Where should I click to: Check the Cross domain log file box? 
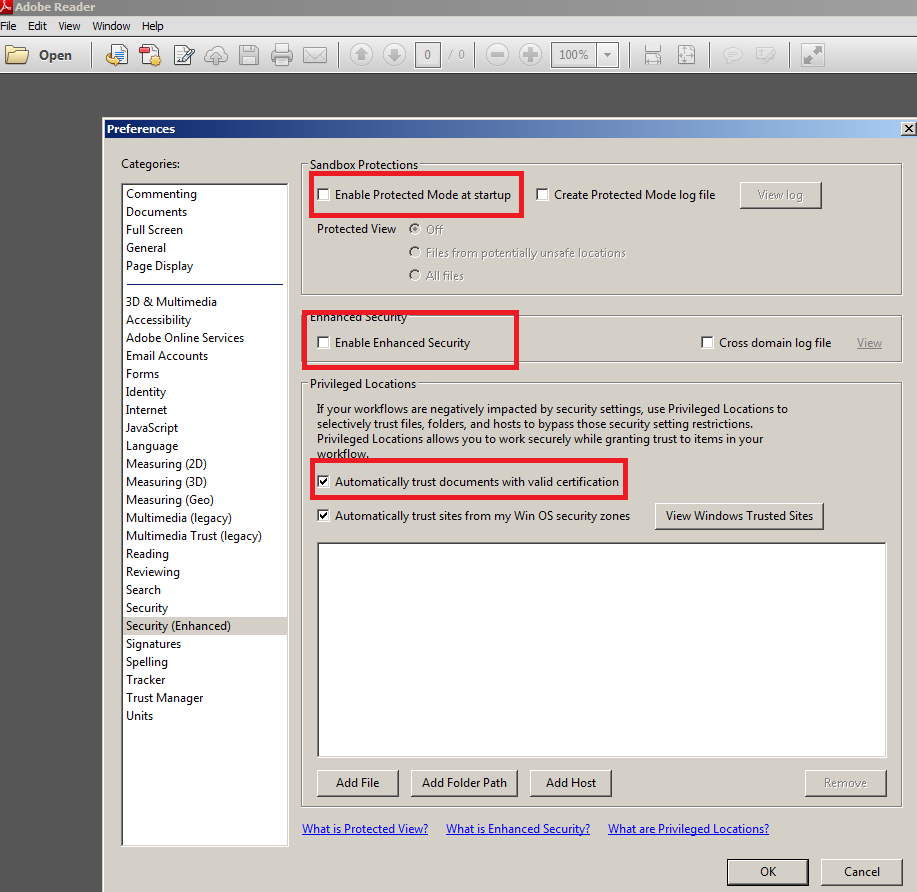pyautogui.click(x=708, y=342)
